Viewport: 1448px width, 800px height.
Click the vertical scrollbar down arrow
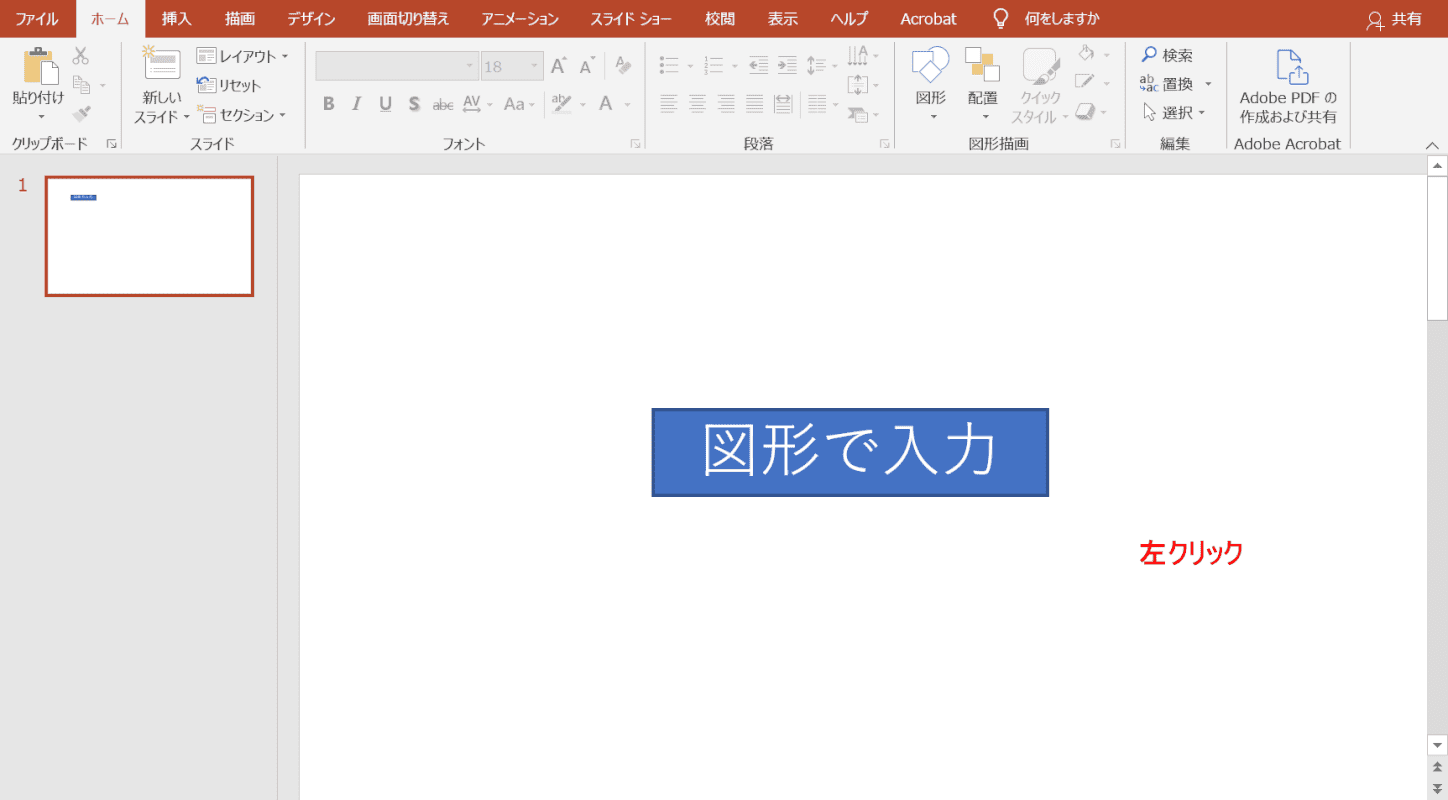pos(1438,745)
